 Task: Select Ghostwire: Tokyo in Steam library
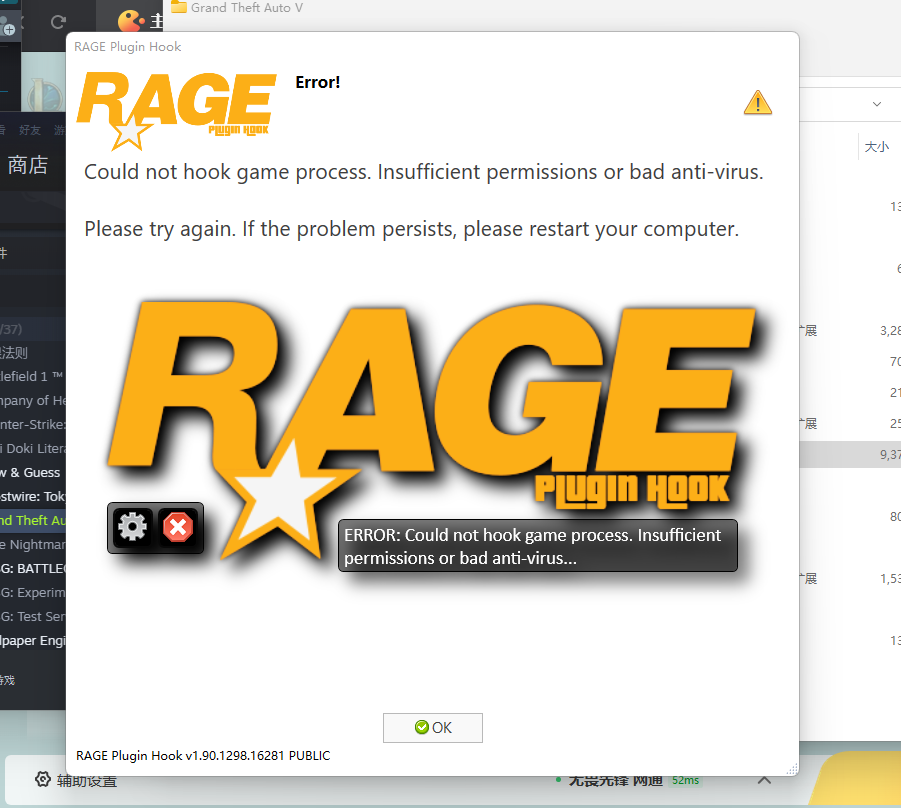click(33, 496)
